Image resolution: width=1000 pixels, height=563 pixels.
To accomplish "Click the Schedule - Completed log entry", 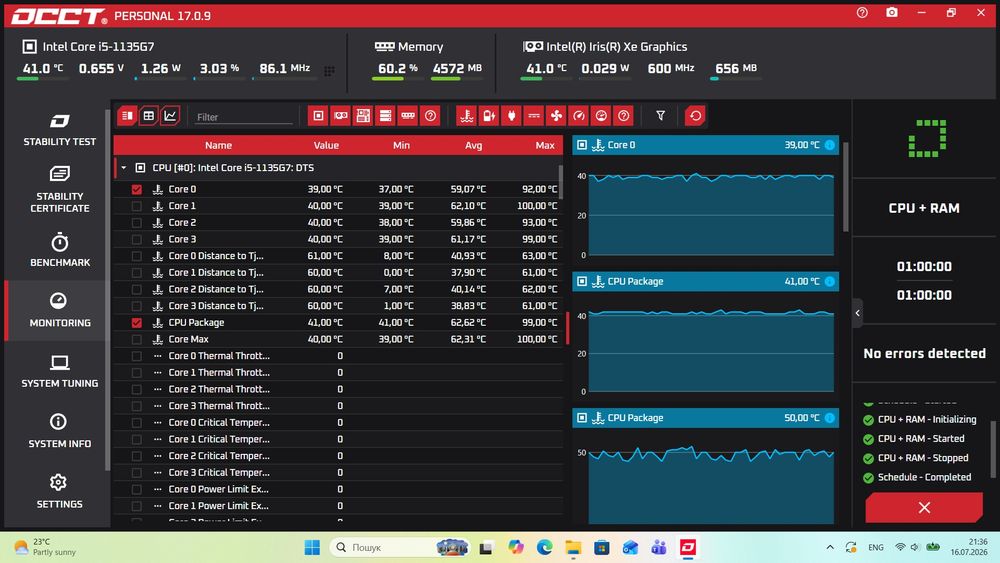I will pyautogui.click(x=917, y=477).
